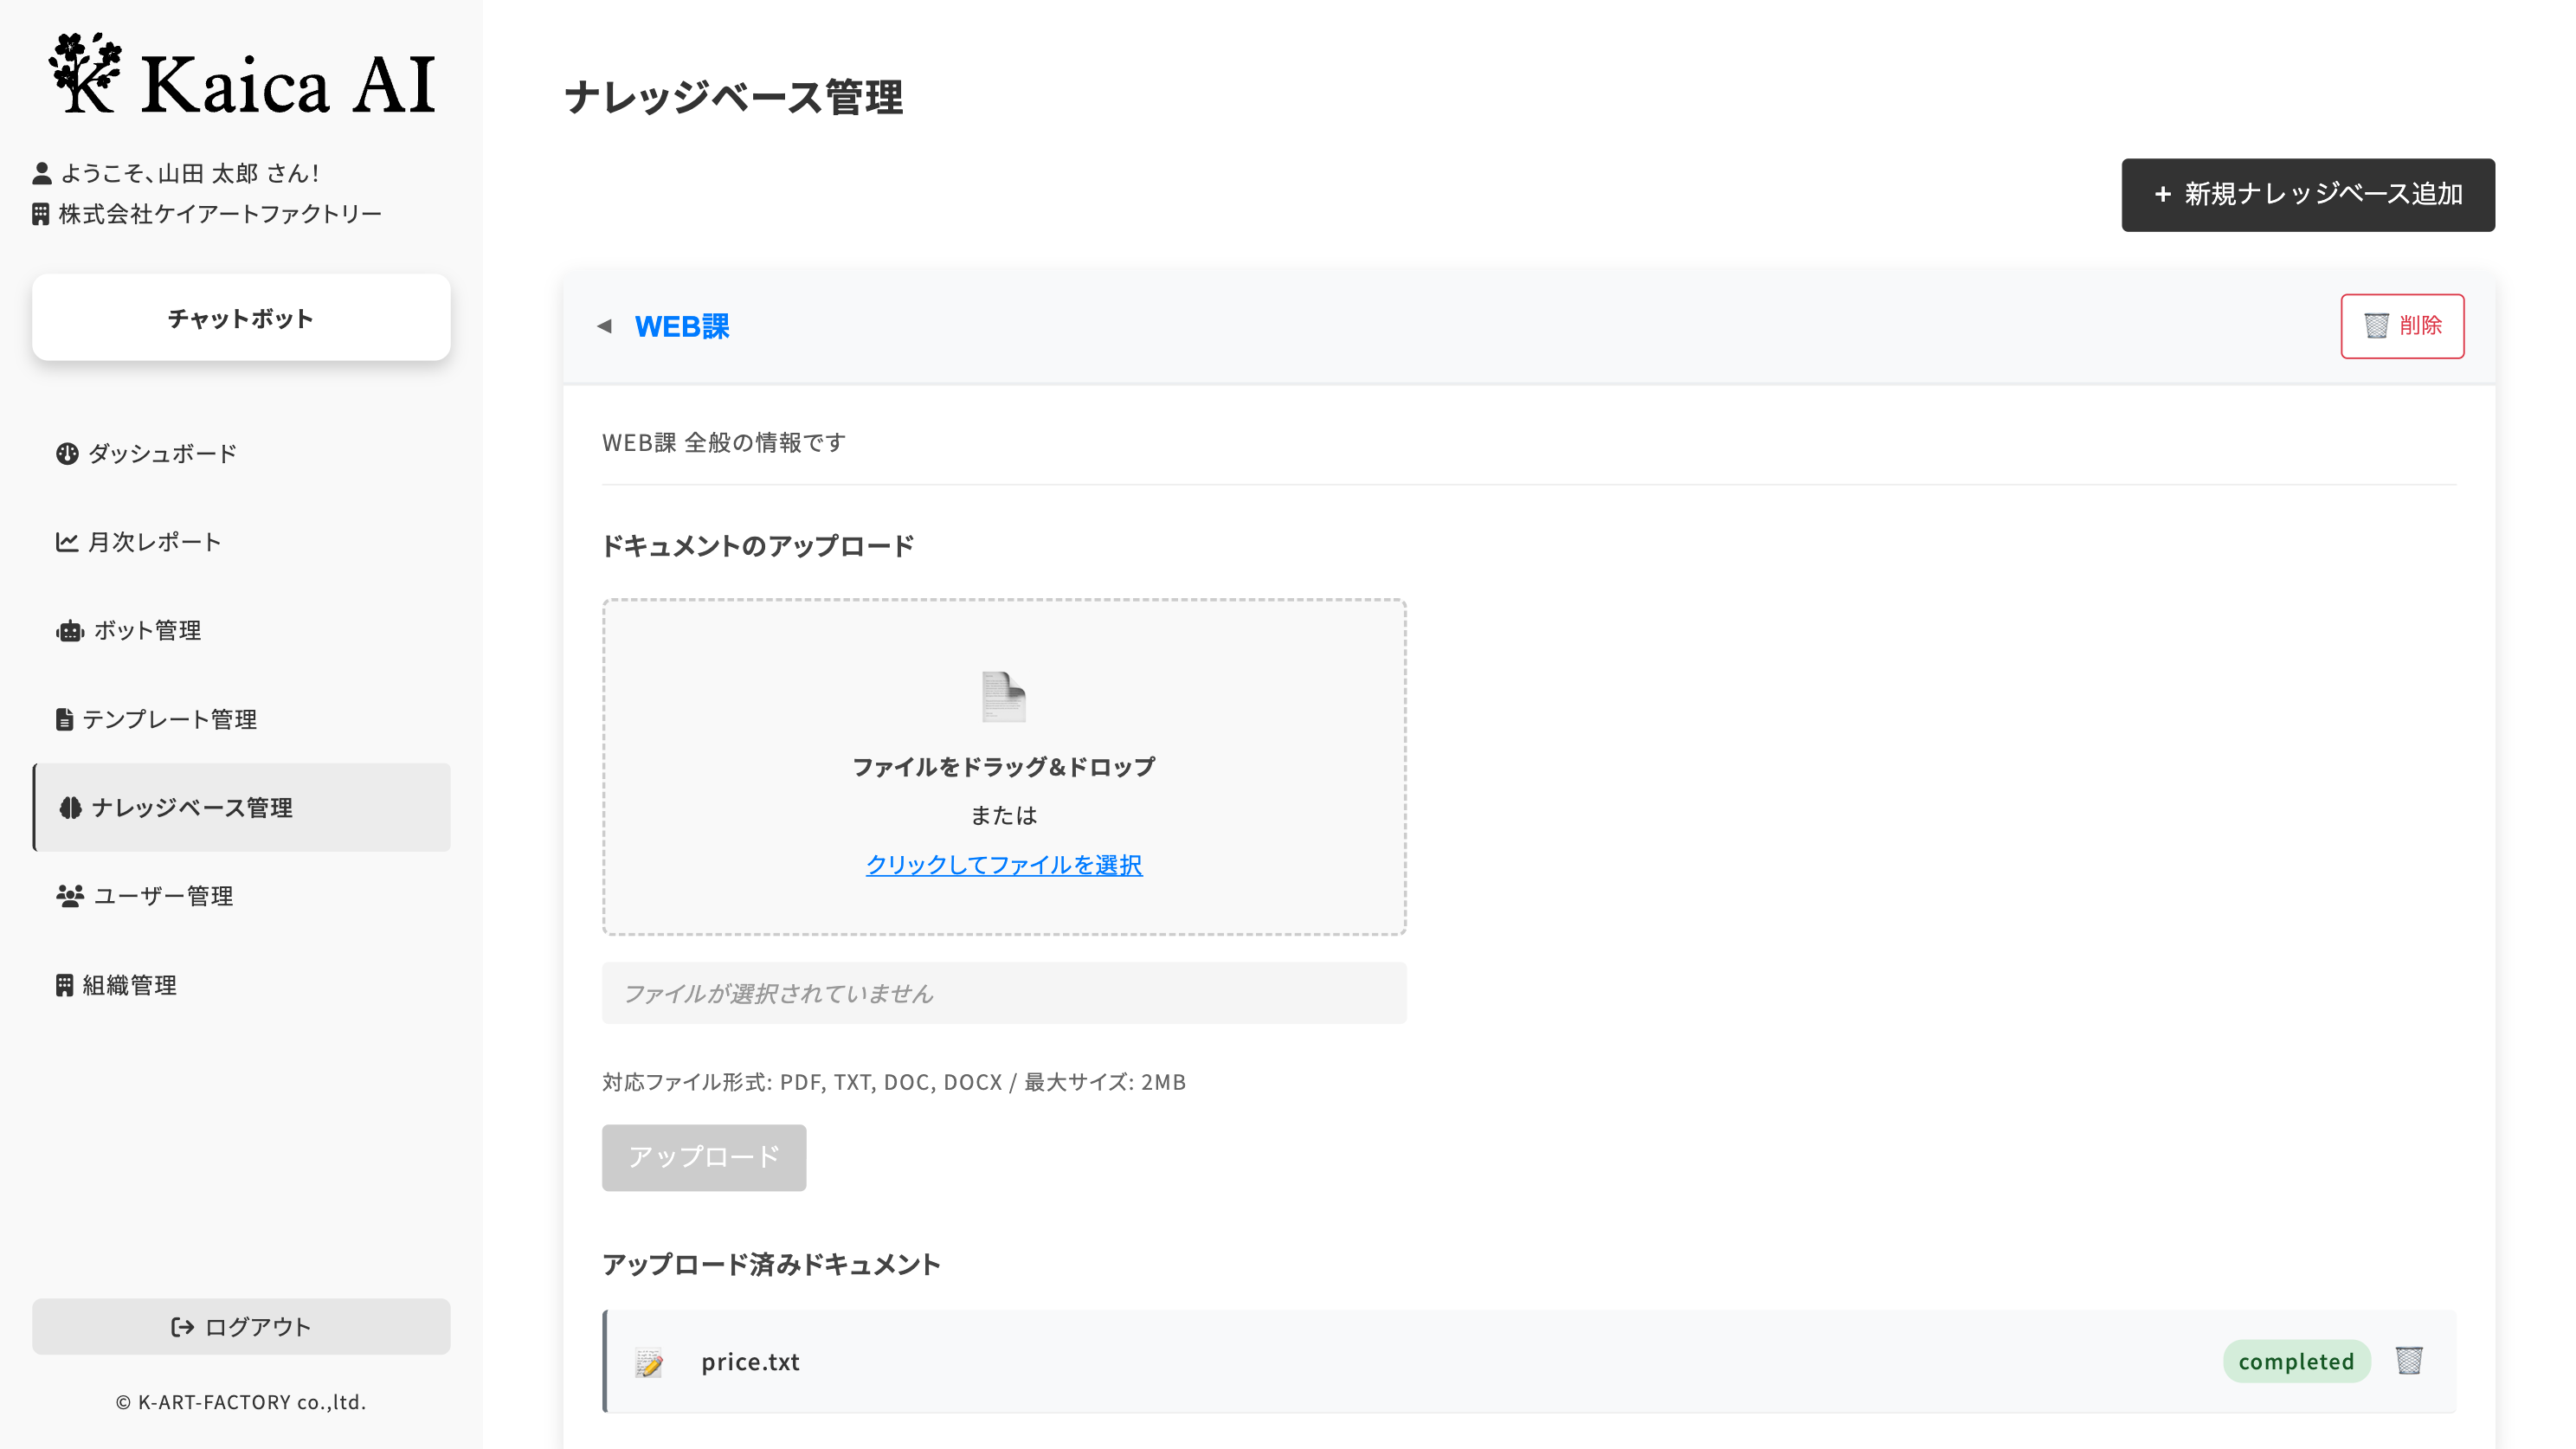Switch to the チャットボット view
2576x1449 pixels.
coord(240,317)
